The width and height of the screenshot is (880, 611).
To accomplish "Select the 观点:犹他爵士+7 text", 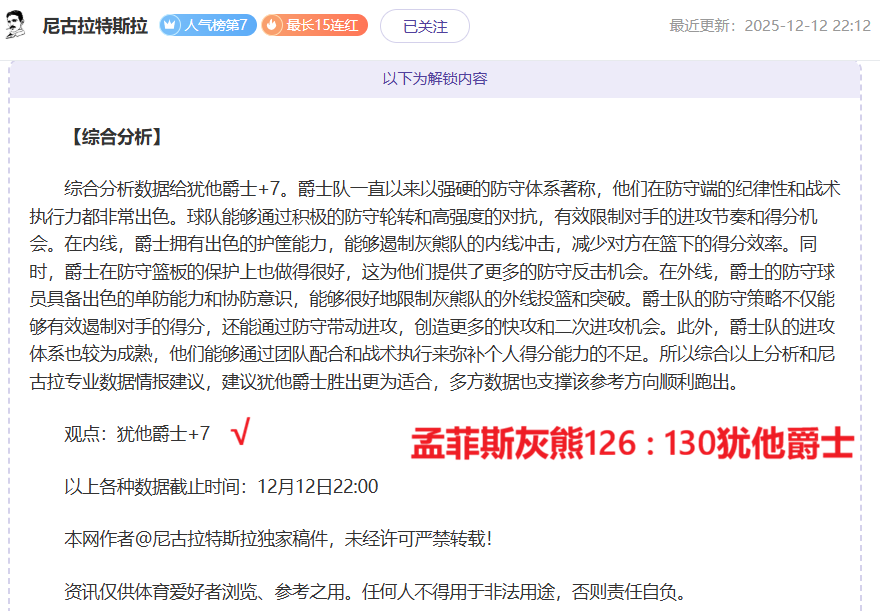I will tap(137, 434).
